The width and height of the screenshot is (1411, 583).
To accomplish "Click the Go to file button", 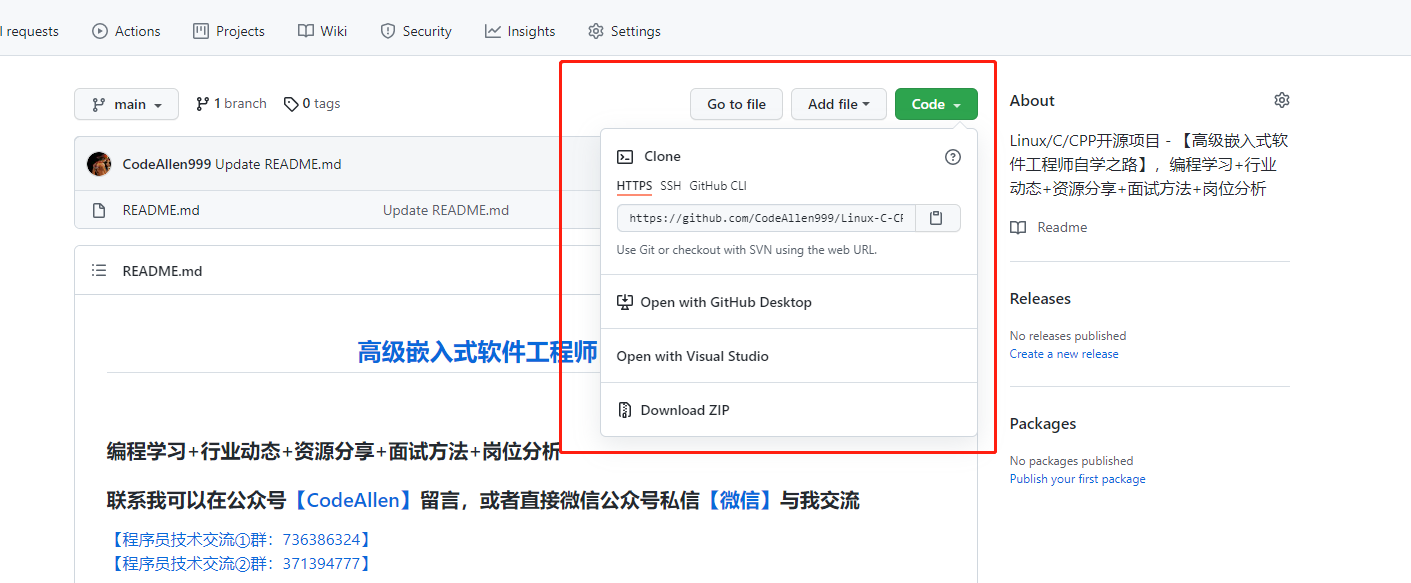I will [x=737, y=104].
